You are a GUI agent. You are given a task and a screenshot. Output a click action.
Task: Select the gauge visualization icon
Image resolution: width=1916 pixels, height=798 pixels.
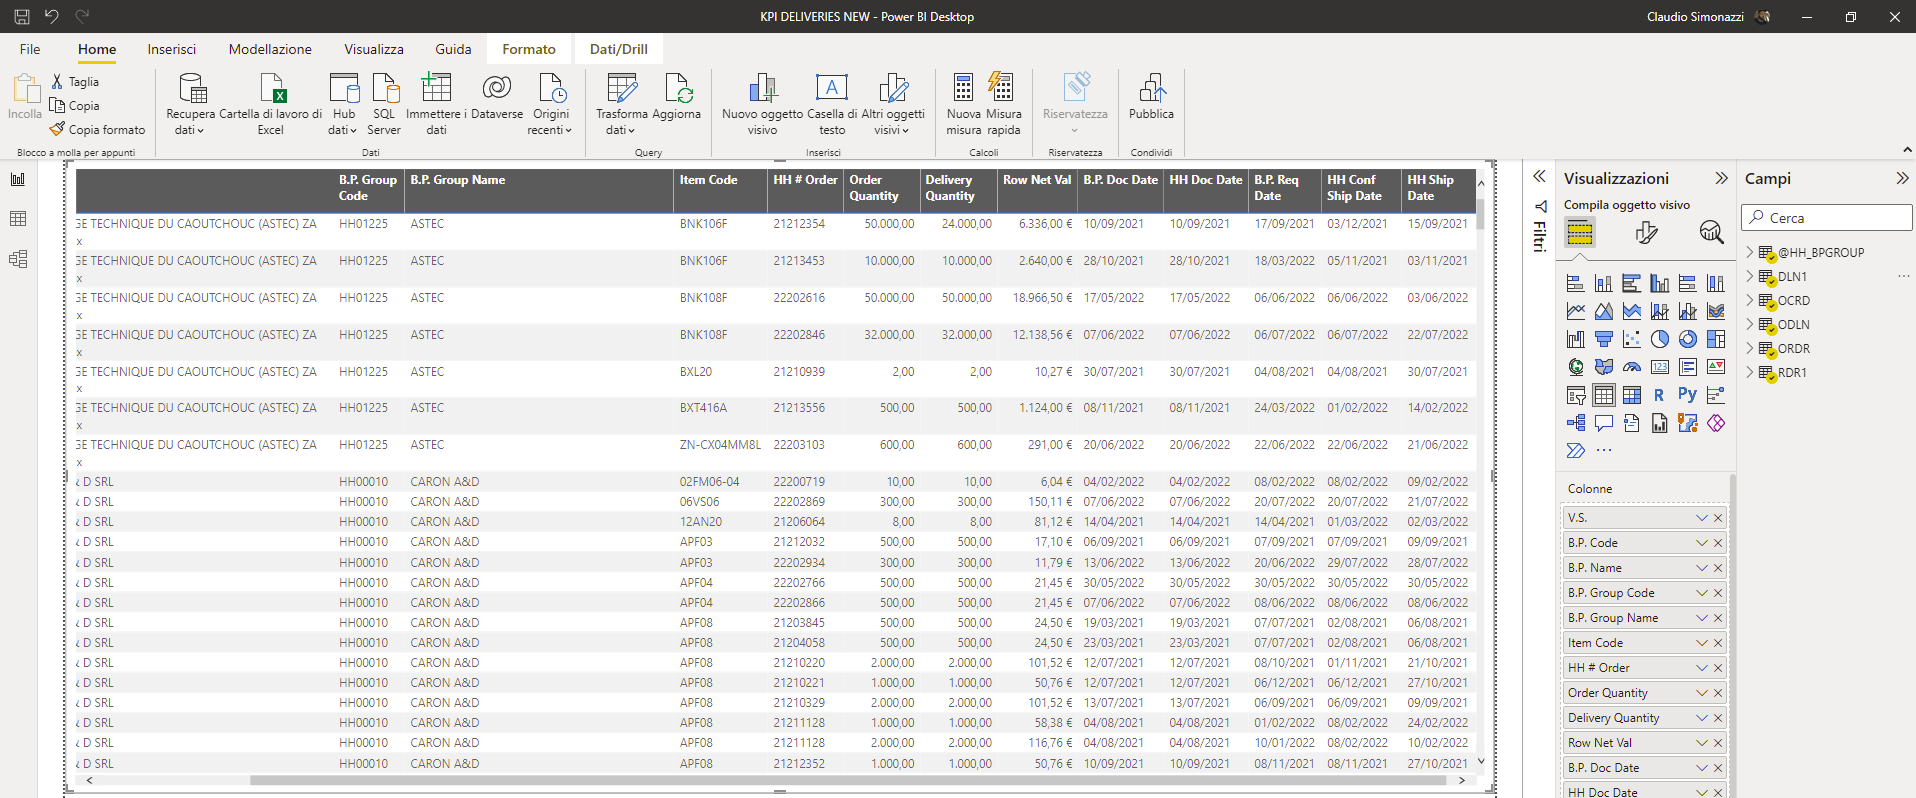coord(1631,367)
